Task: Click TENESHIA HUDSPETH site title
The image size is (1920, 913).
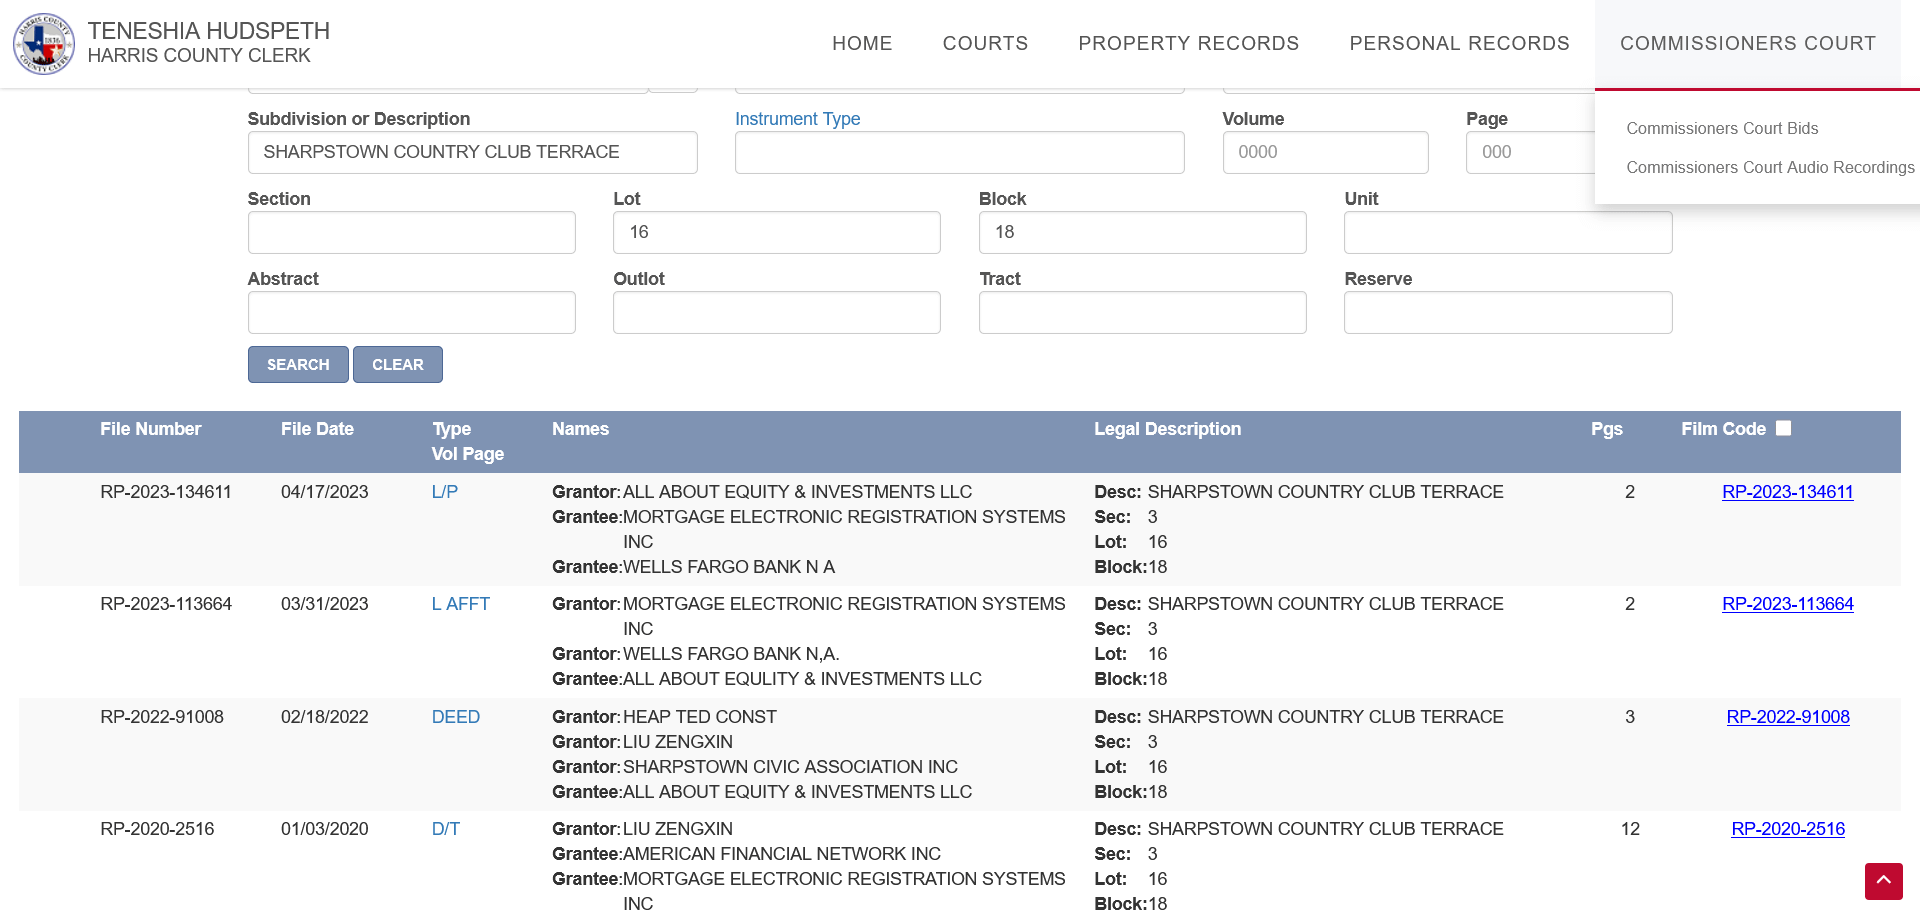Action: point(208,31)
